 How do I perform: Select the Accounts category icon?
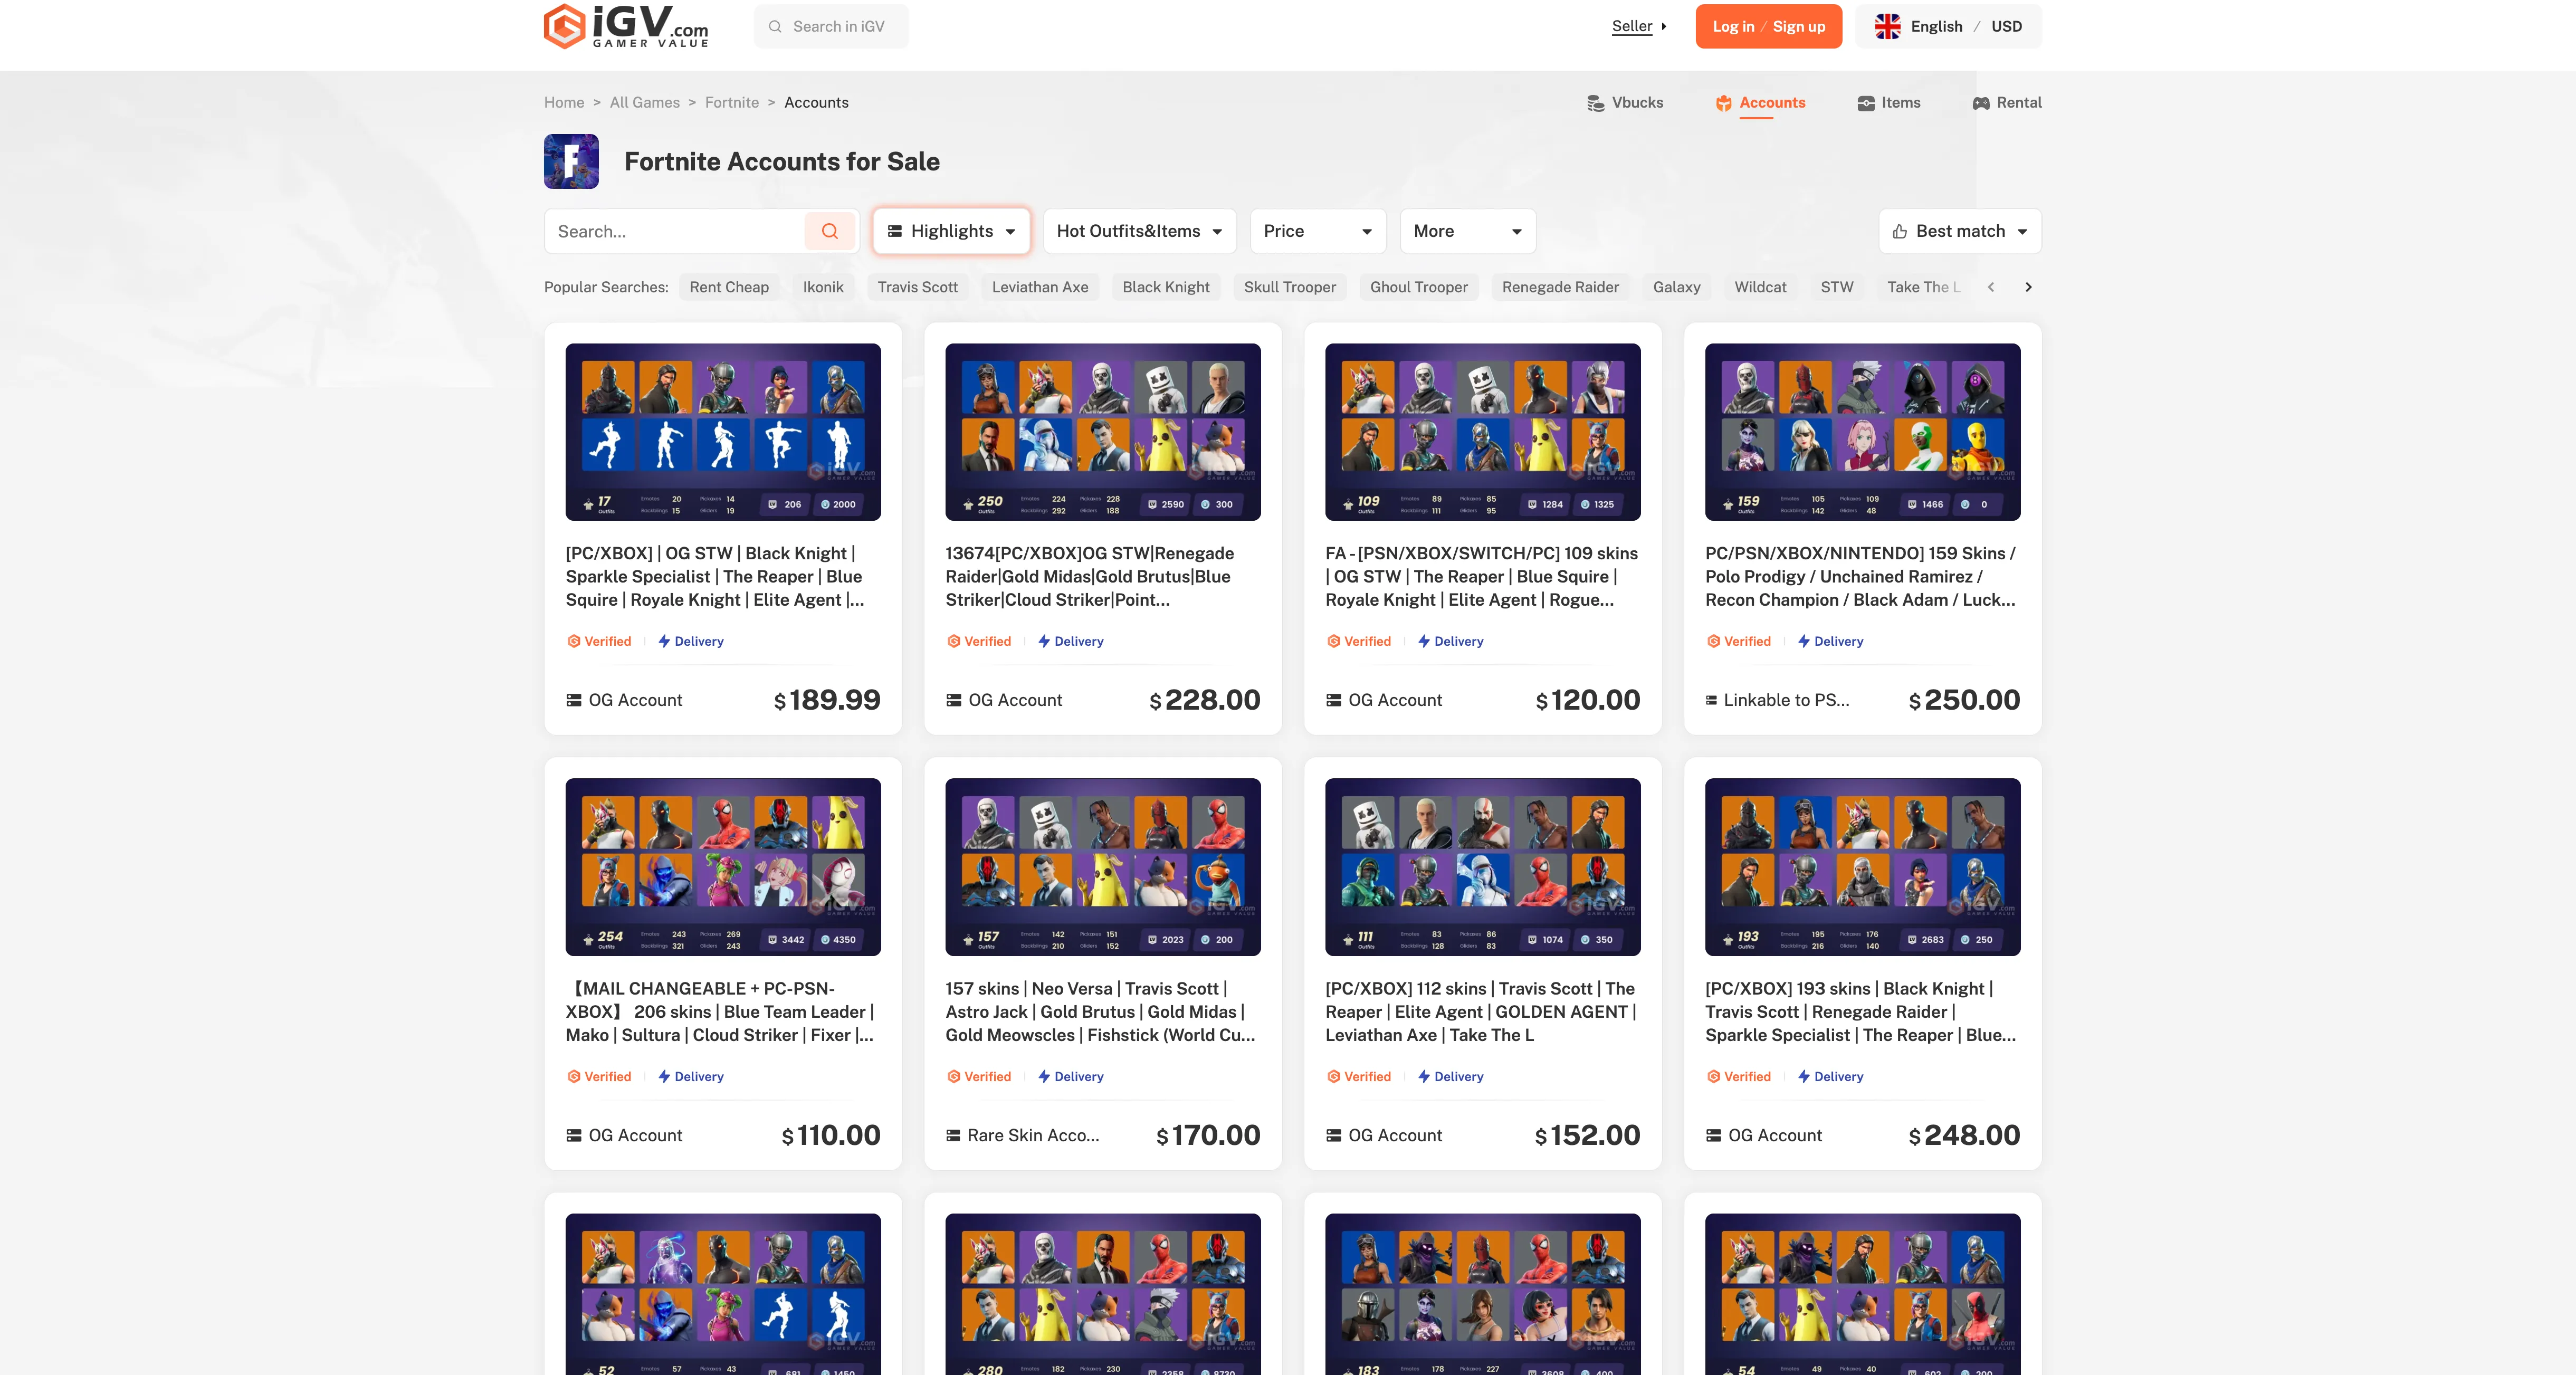coord(1724,102)
